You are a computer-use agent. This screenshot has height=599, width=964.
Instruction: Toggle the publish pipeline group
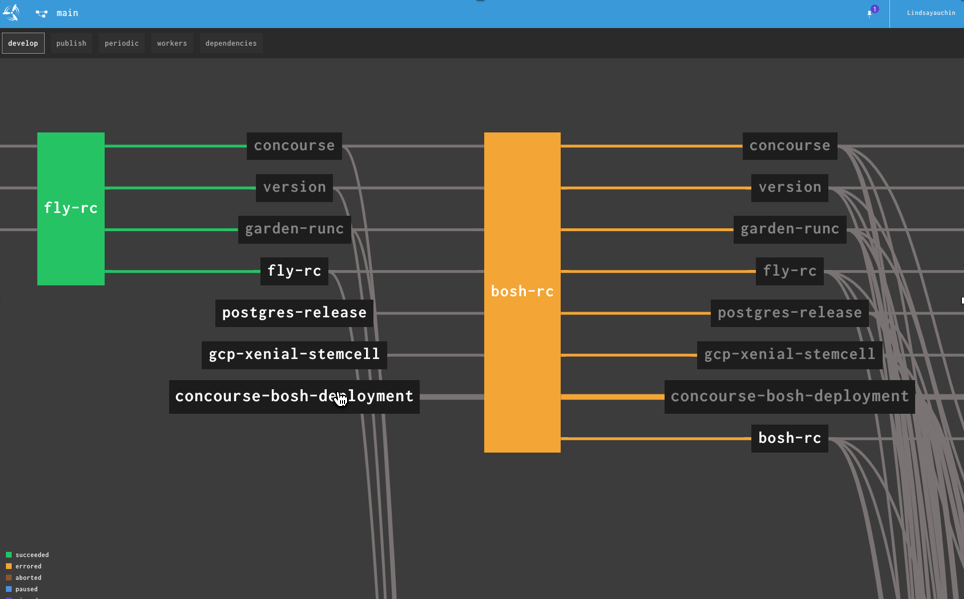71,43
